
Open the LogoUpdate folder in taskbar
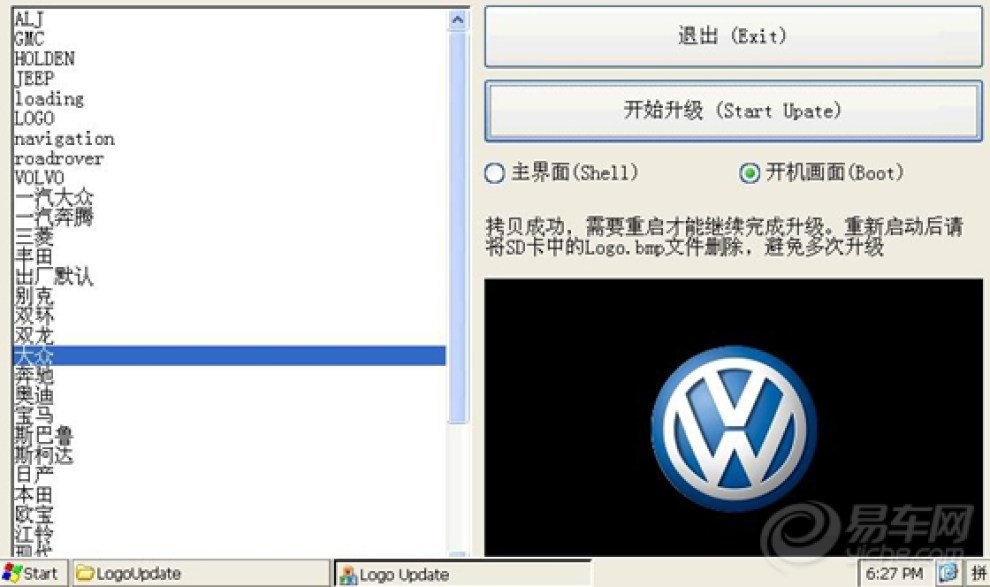(x=198, y=573)
